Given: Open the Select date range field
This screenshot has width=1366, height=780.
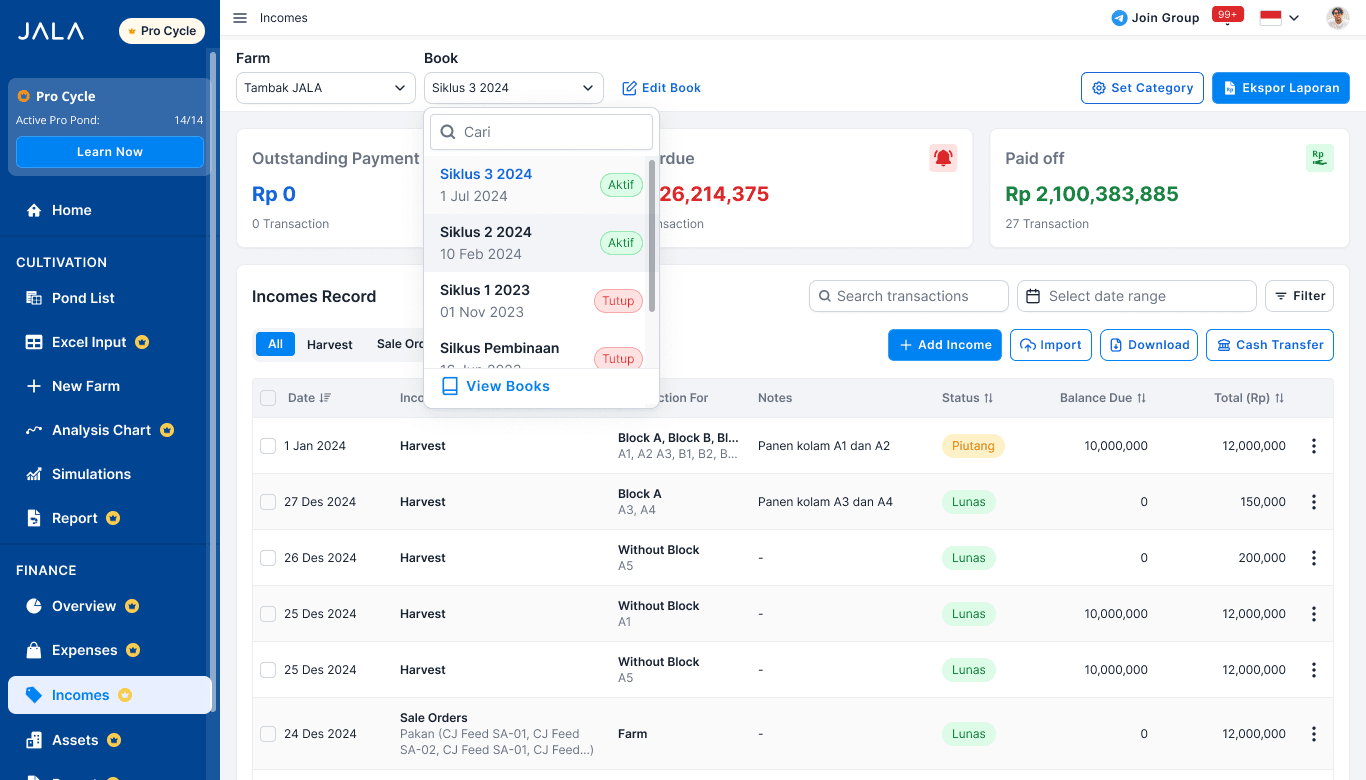Looking at the screenshot, I should (1136, 296).
